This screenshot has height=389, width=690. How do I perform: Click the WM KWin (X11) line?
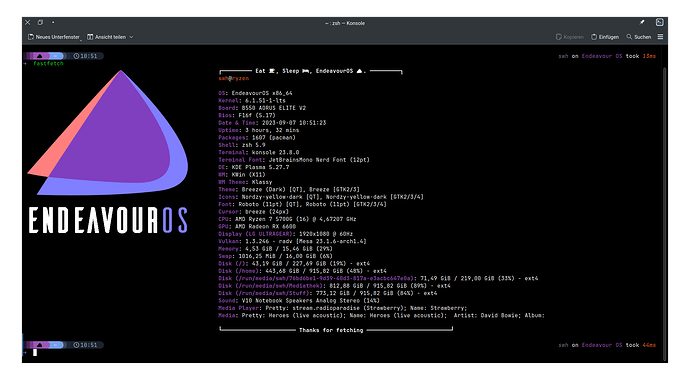tap(242, 175)
